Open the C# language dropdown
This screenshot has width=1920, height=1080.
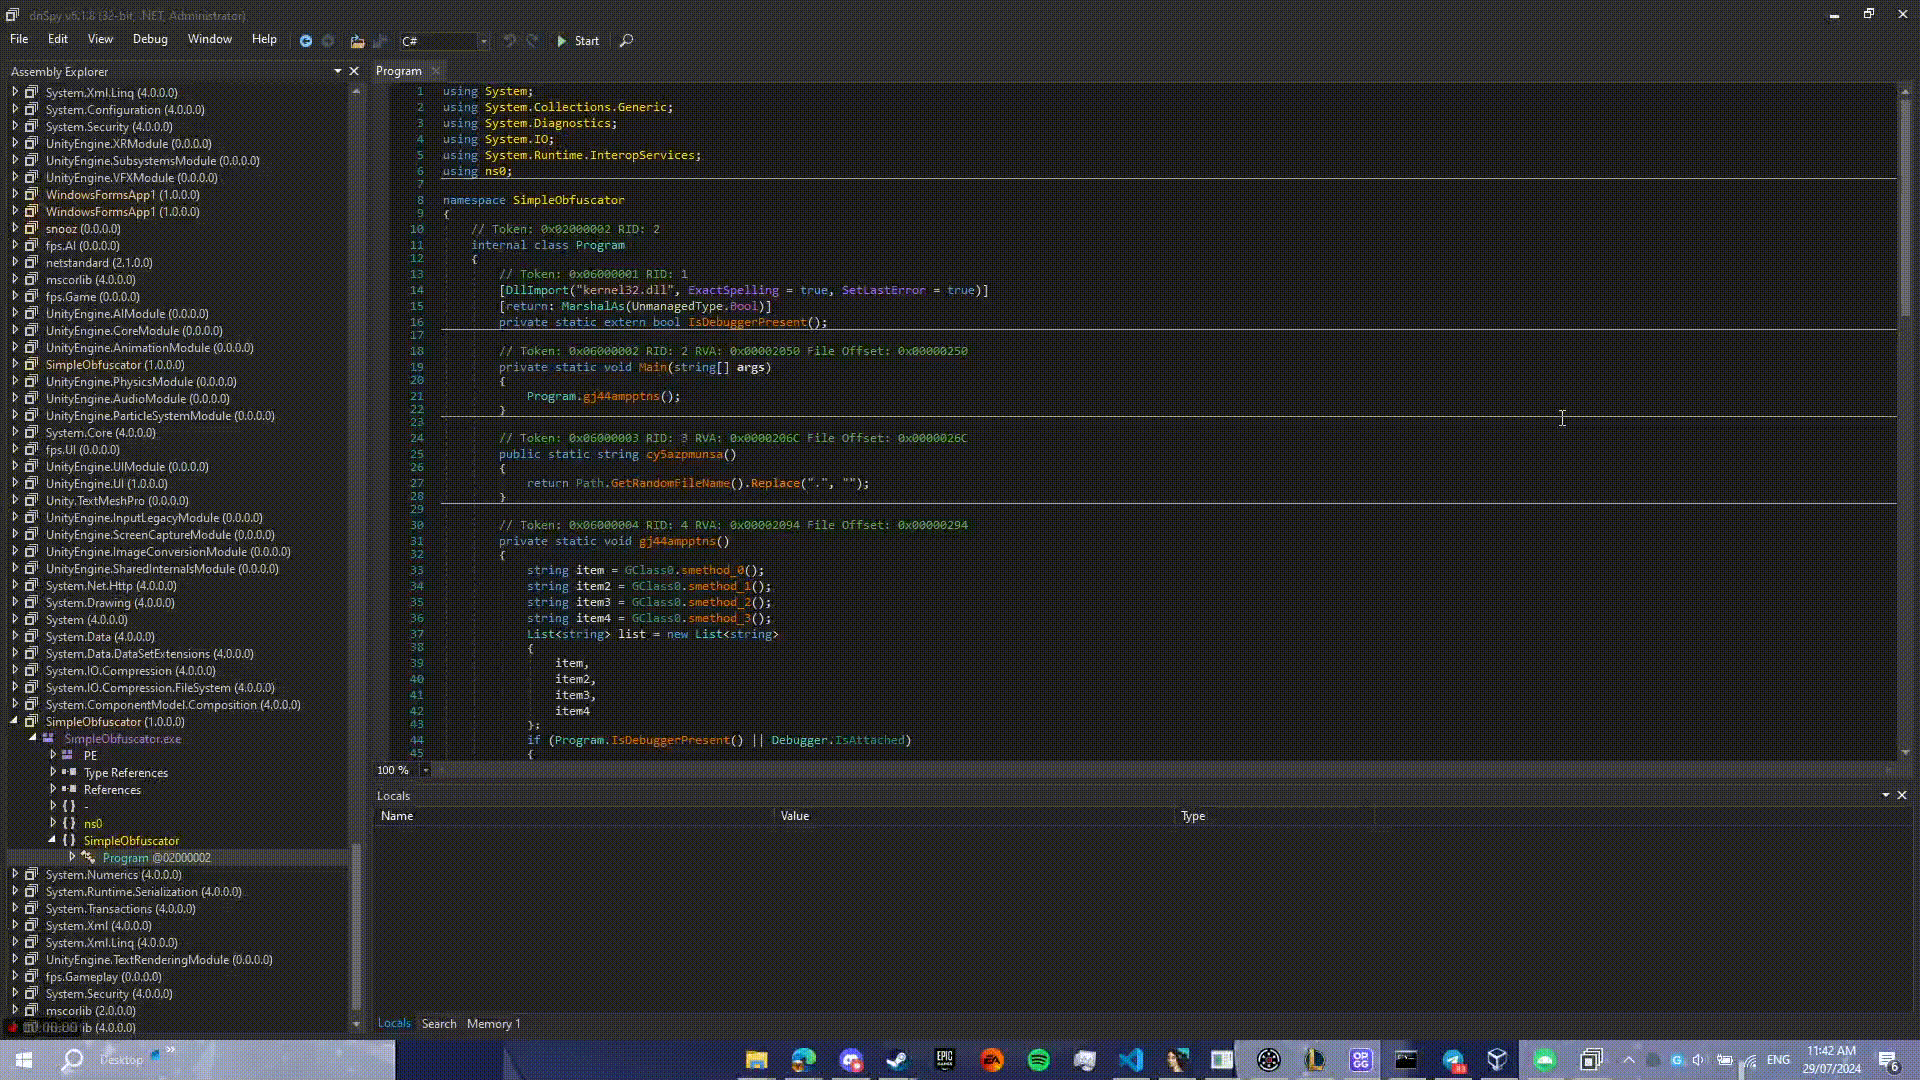point(483,41)
